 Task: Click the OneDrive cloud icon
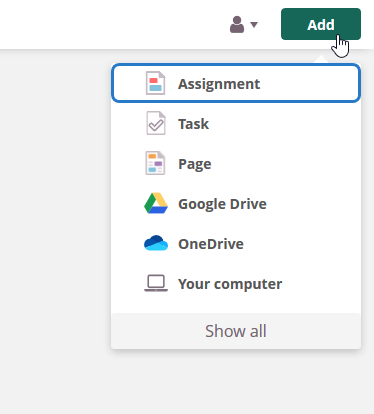(156, 243)
